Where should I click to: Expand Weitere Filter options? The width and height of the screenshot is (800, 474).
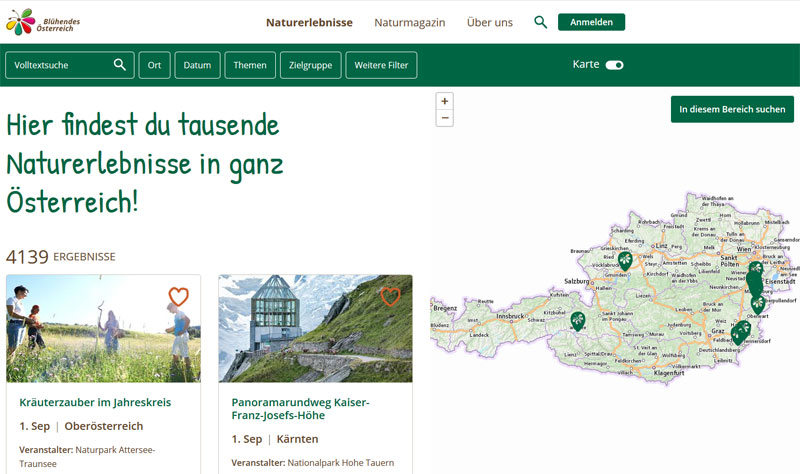381,65
